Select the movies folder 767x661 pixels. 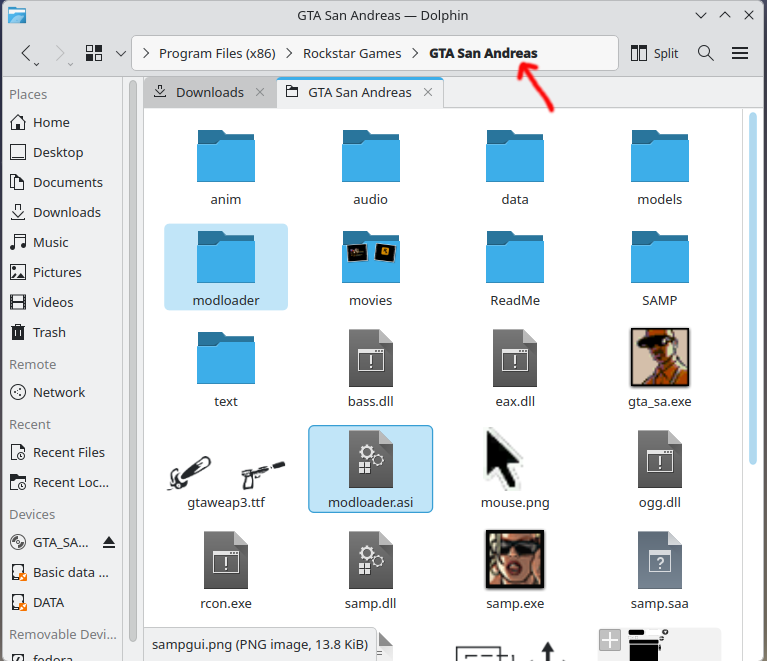coord(370,268)
